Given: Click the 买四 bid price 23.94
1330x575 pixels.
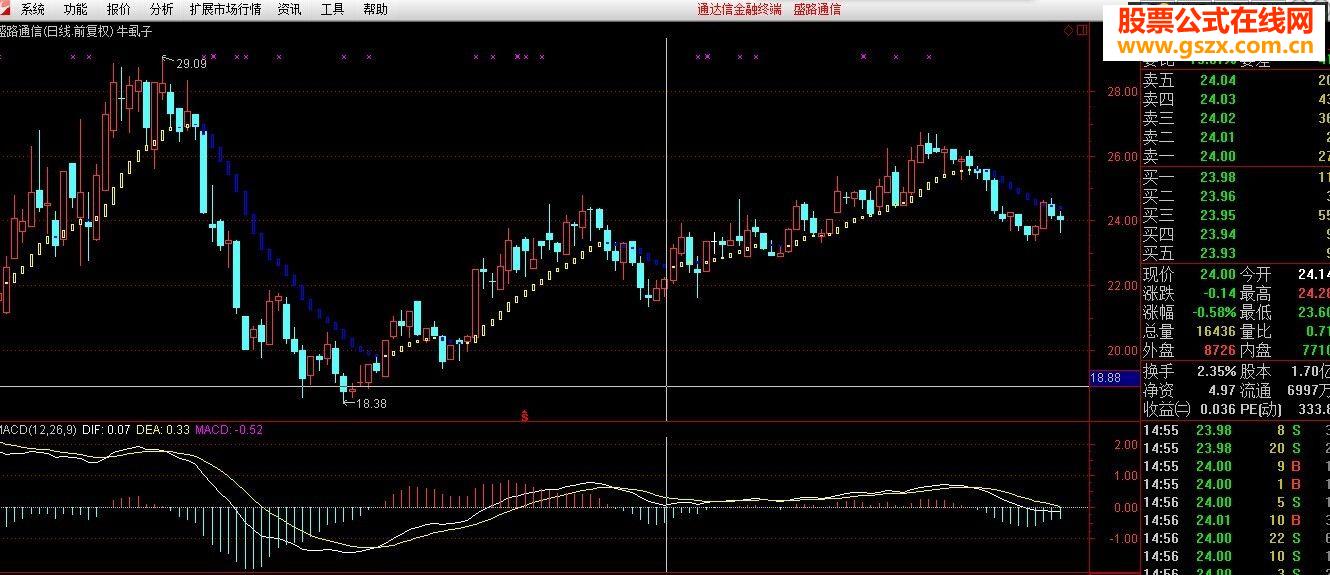Looking at the screenshot, I should click(1218, 234).
